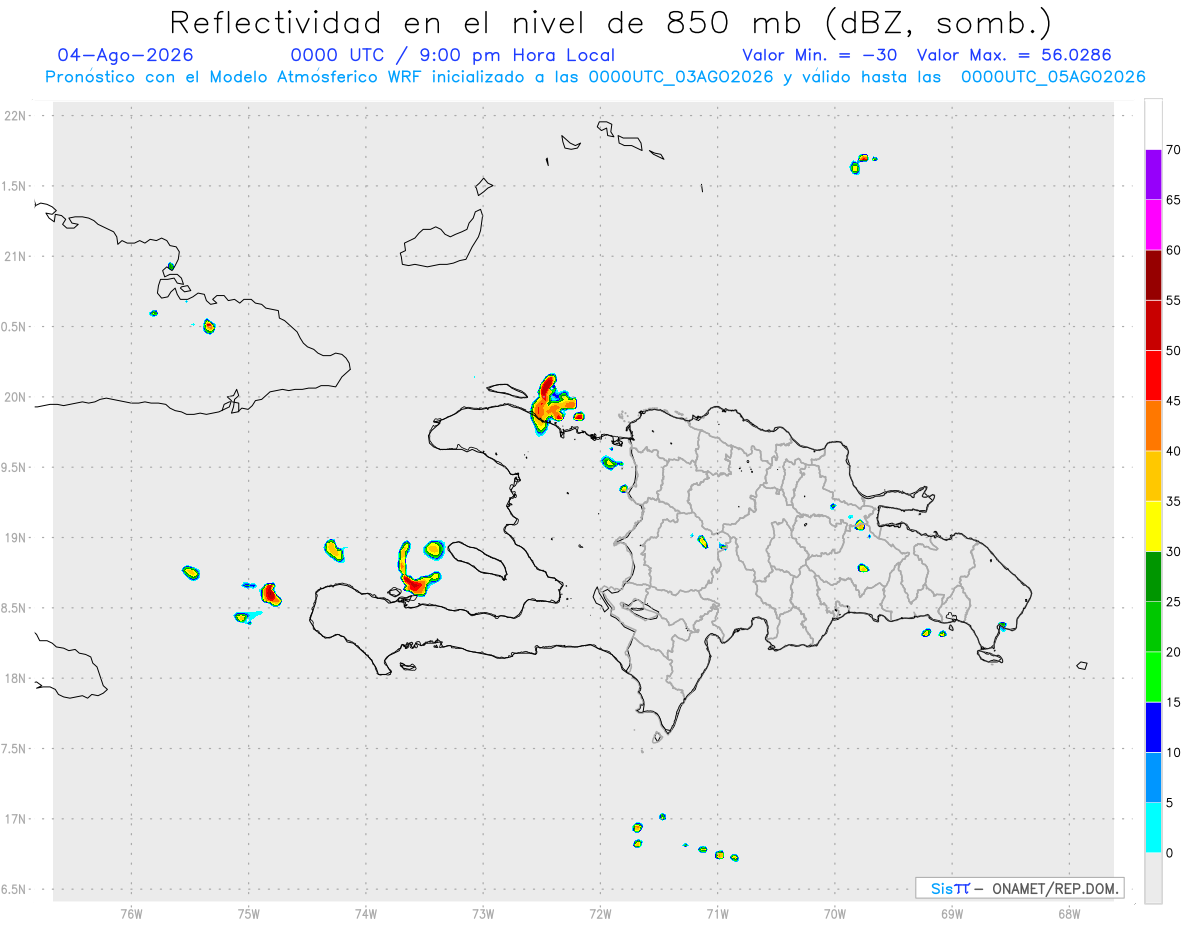Click the longitude axis label '70W'
Viewport: 1200px width, 927px height.
click(834, 913)
